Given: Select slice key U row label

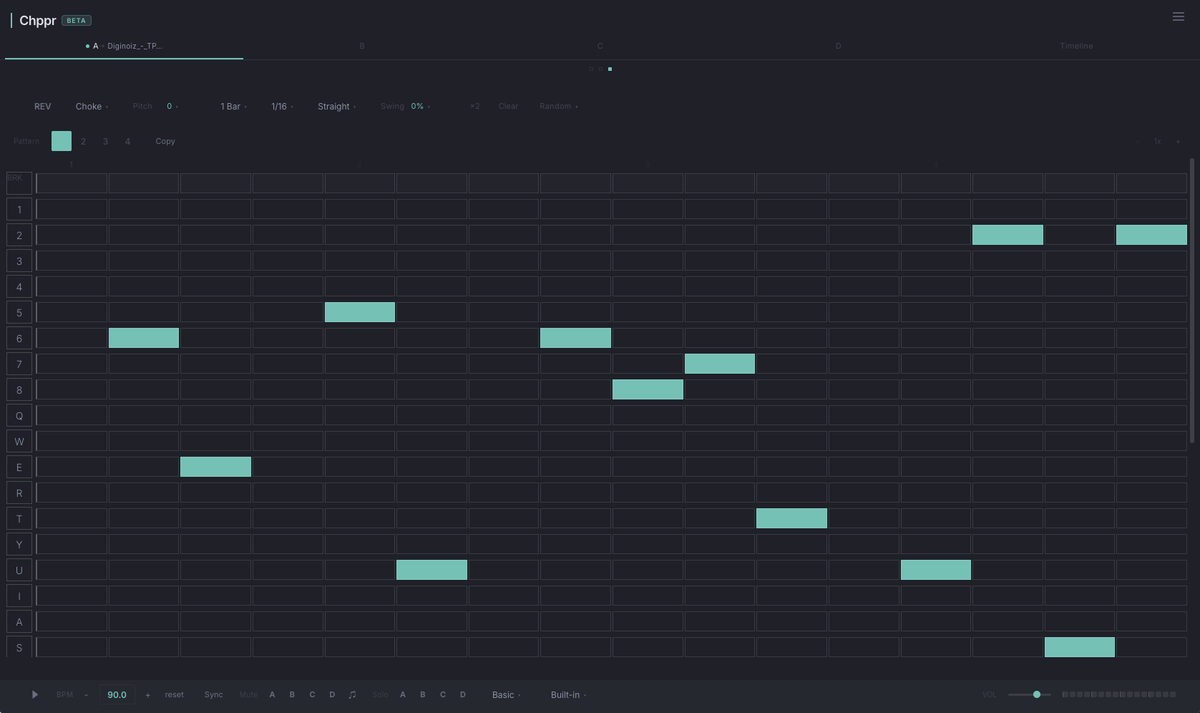Looking at the screenshot, I should tap(19, 570).
